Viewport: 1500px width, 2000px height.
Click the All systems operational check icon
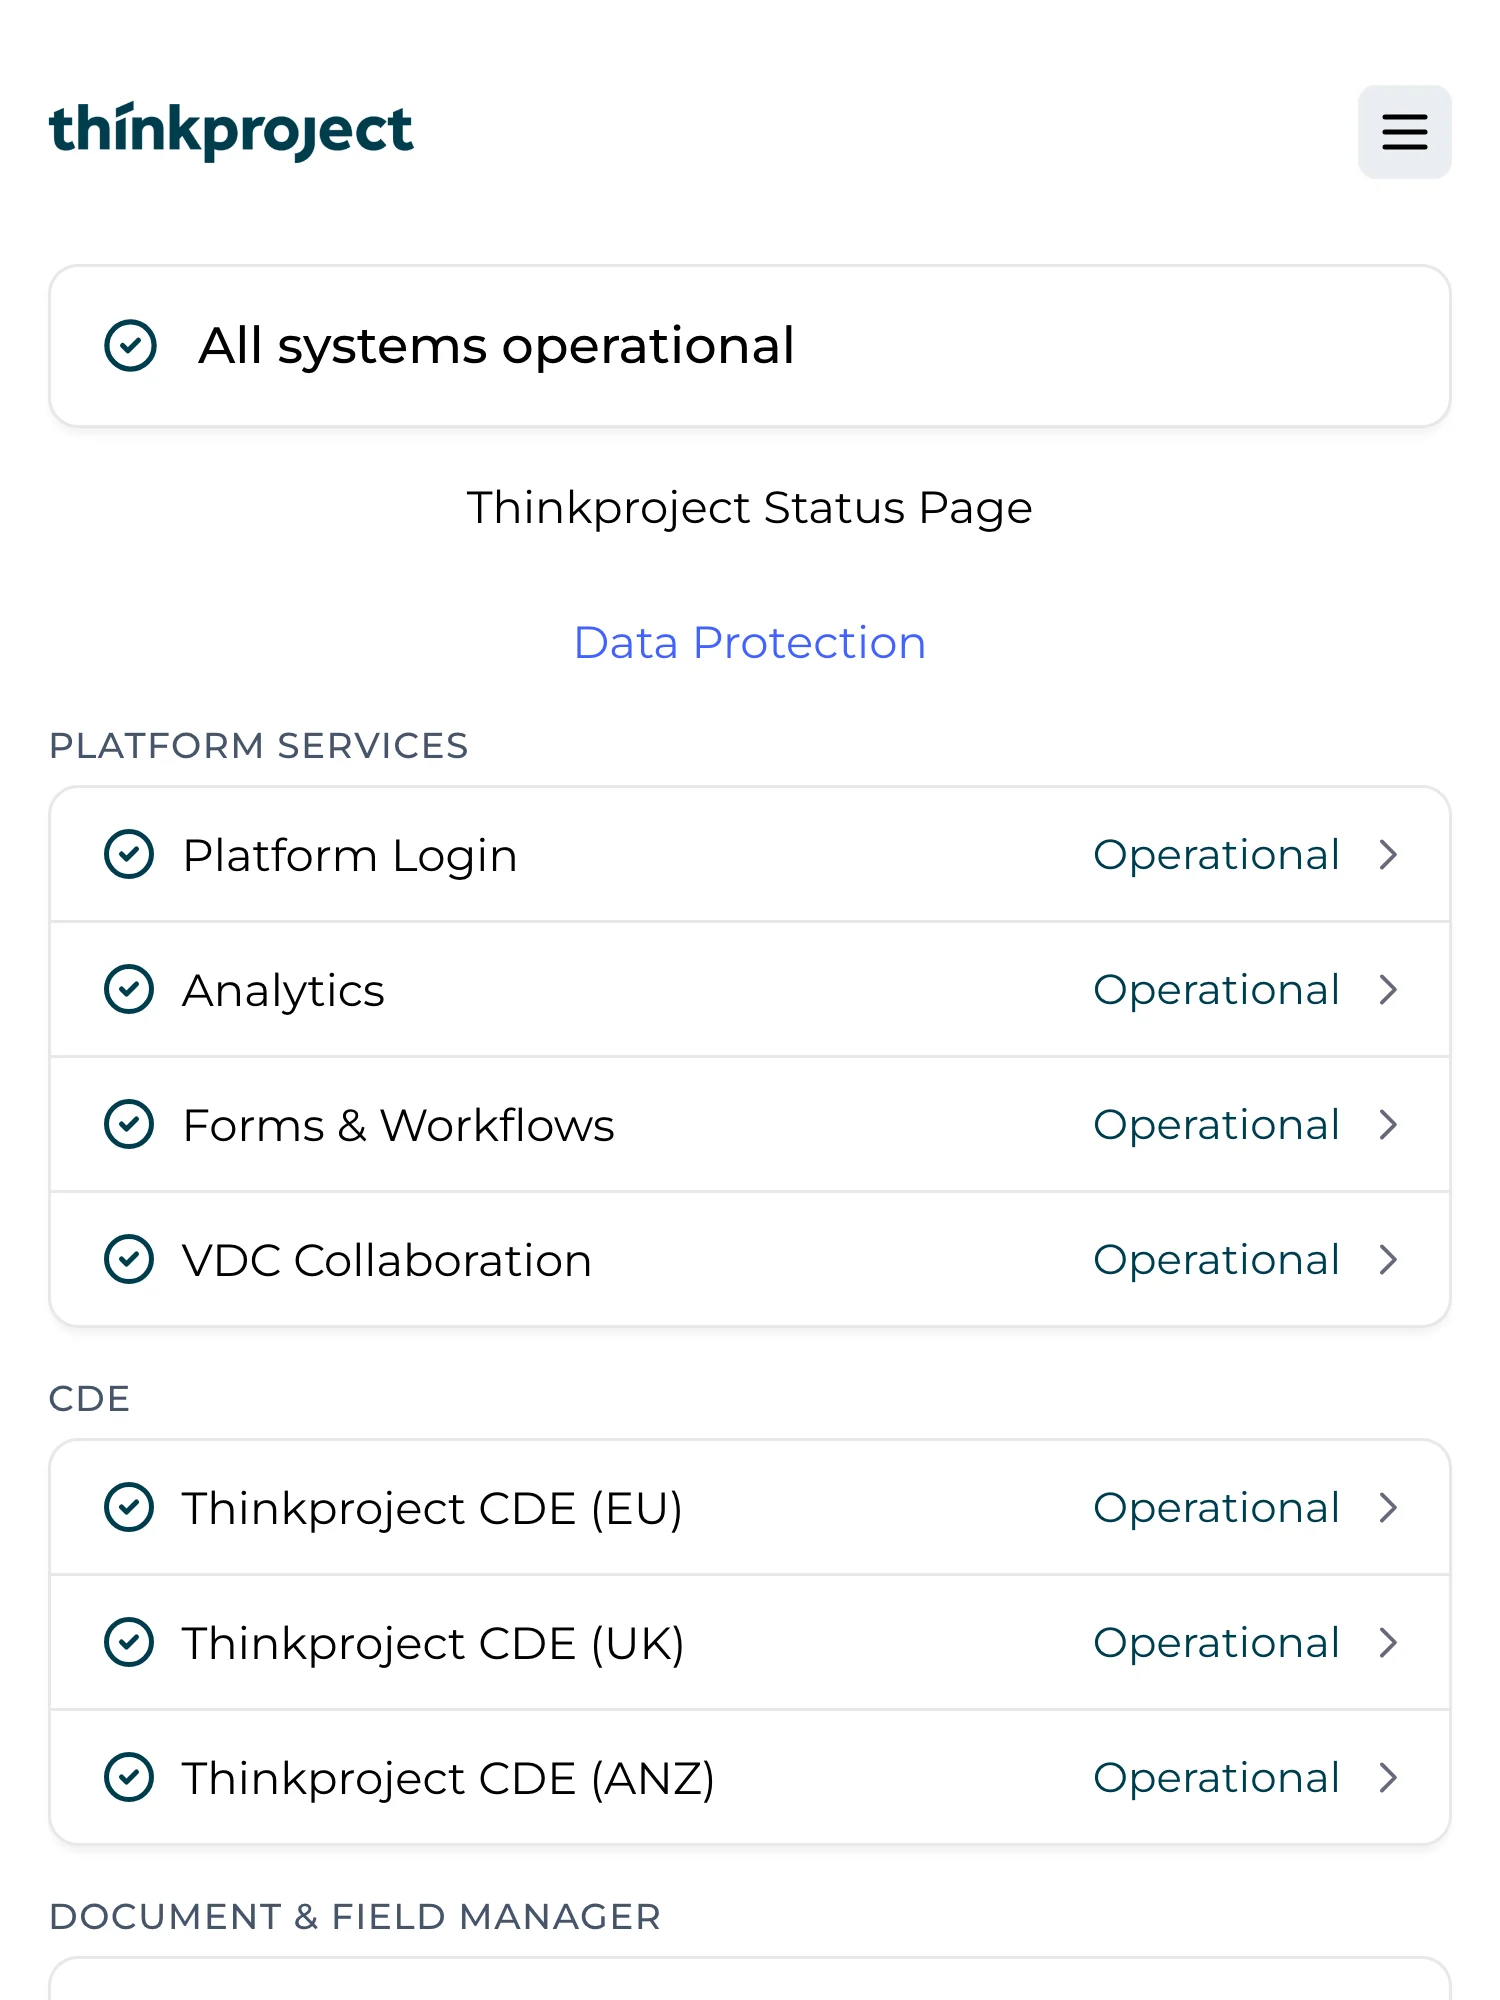[x=130, y=346]
